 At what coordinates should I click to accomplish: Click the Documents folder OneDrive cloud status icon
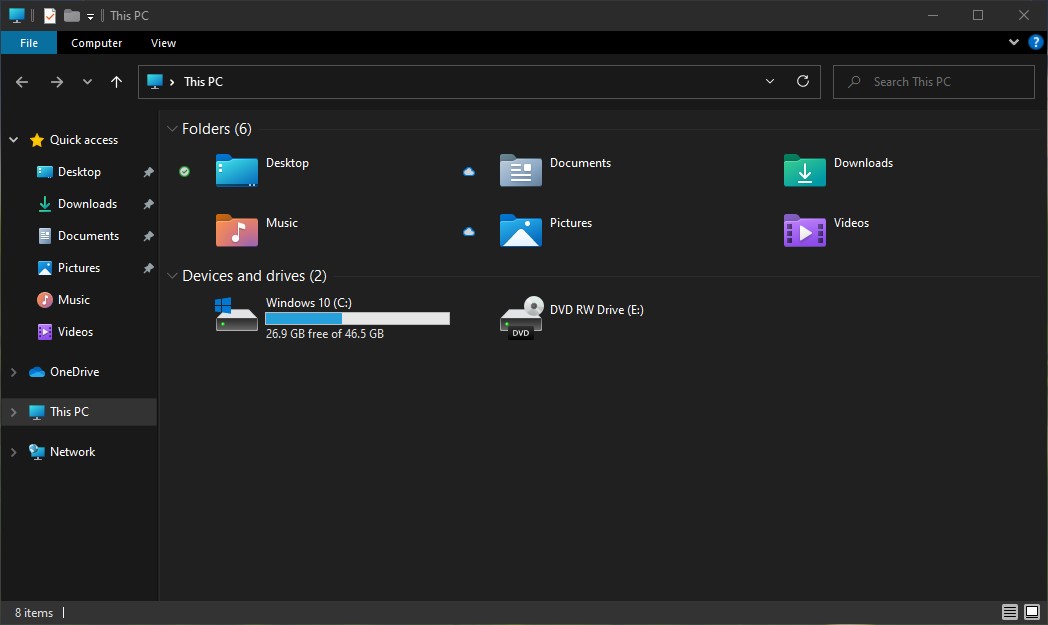coord(469,172)
